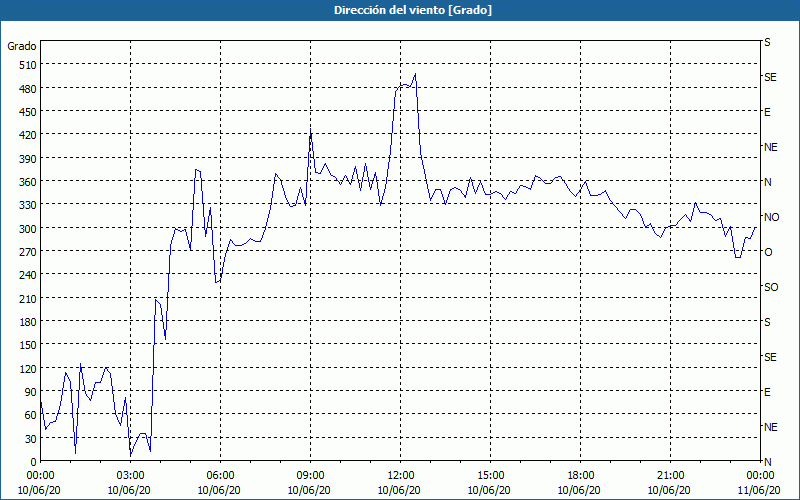800x500 pixels.
Task: Click the 270 degree axis label
Action: click(28, 252)
